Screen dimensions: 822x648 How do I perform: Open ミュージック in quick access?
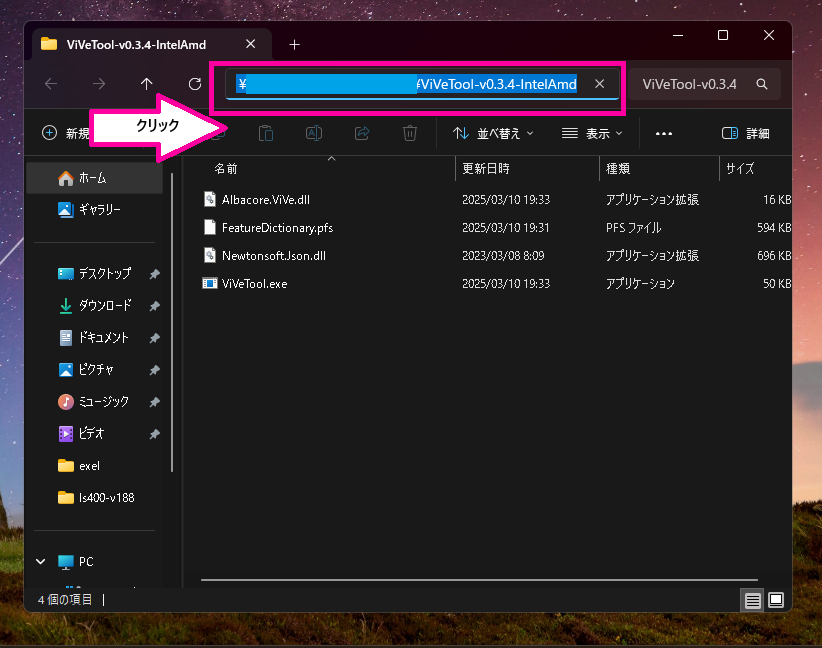pos(93,402)
